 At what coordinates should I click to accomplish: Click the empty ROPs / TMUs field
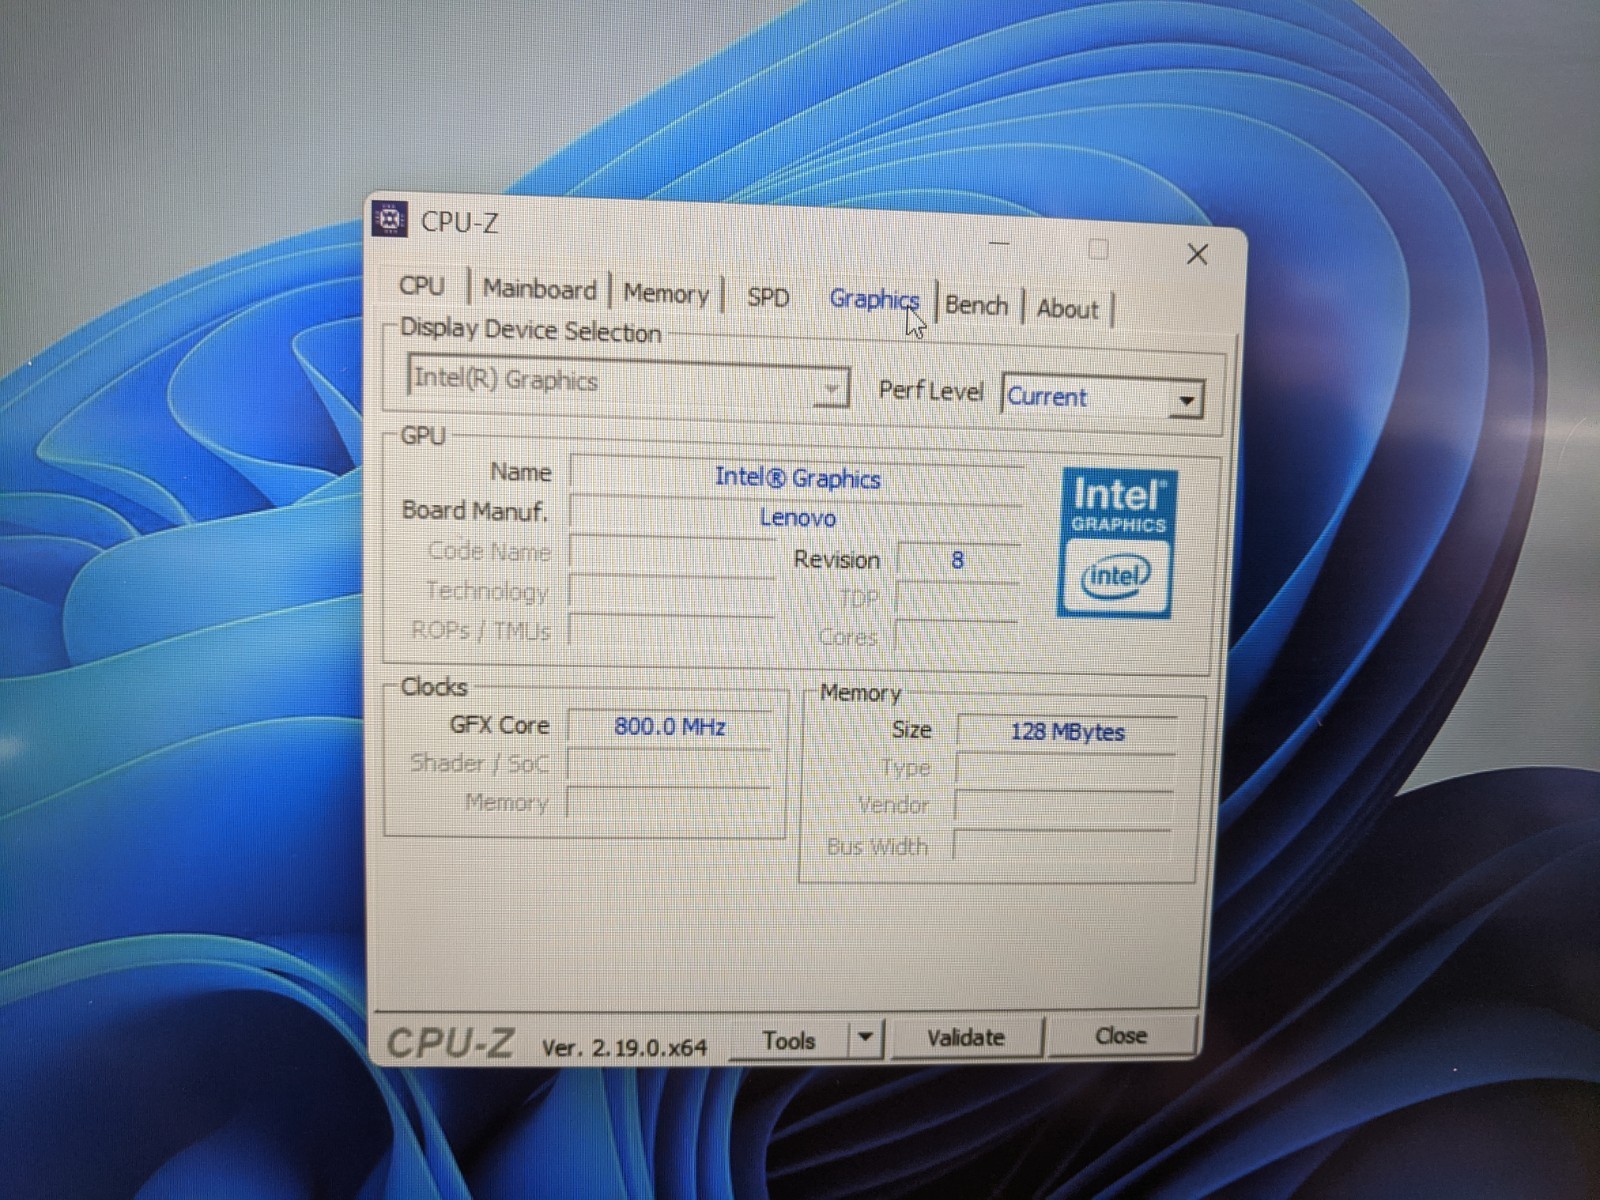click(672, 632)
